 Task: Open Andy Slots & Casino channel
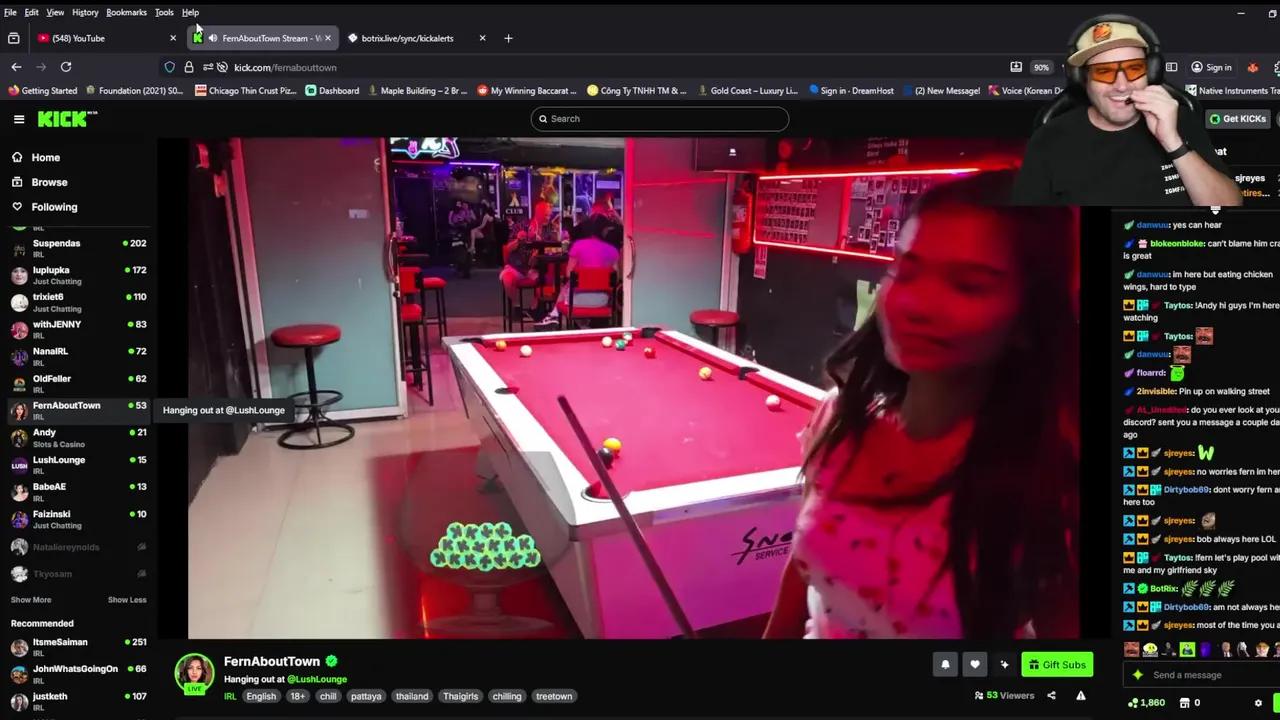pyautogui.click(x=78, y=437)
